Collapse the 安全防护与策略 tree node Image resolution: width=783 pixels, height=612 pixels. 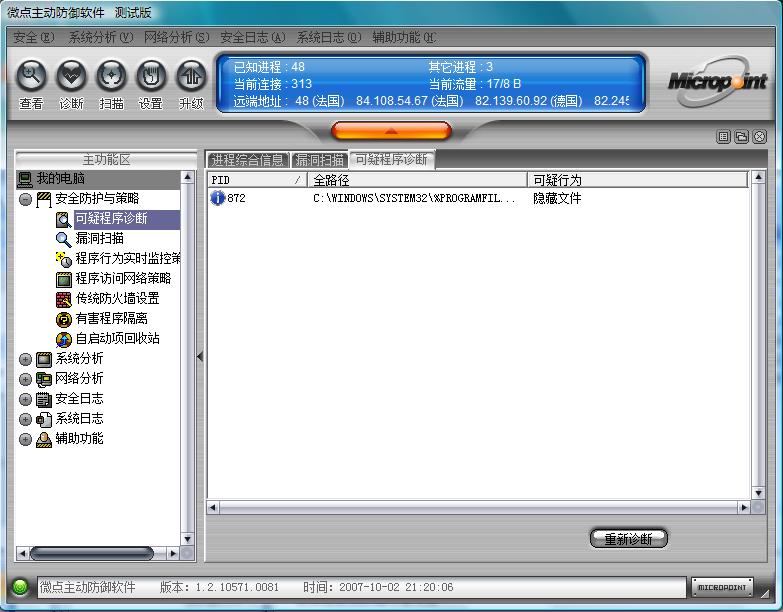point(25,200)
